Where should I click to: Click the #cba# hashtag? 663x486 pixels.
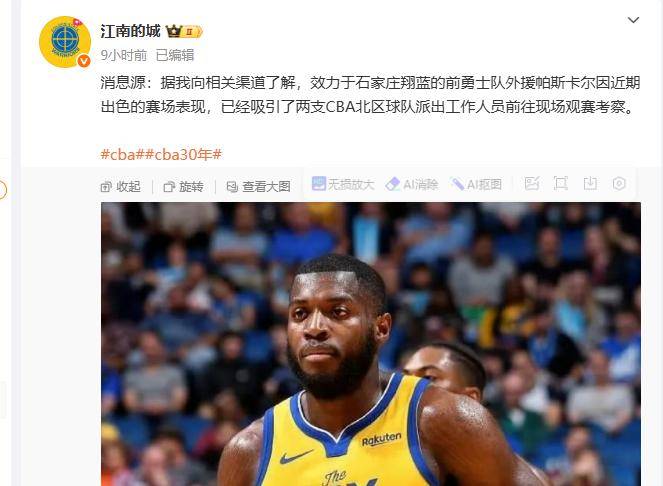[123, 154]
